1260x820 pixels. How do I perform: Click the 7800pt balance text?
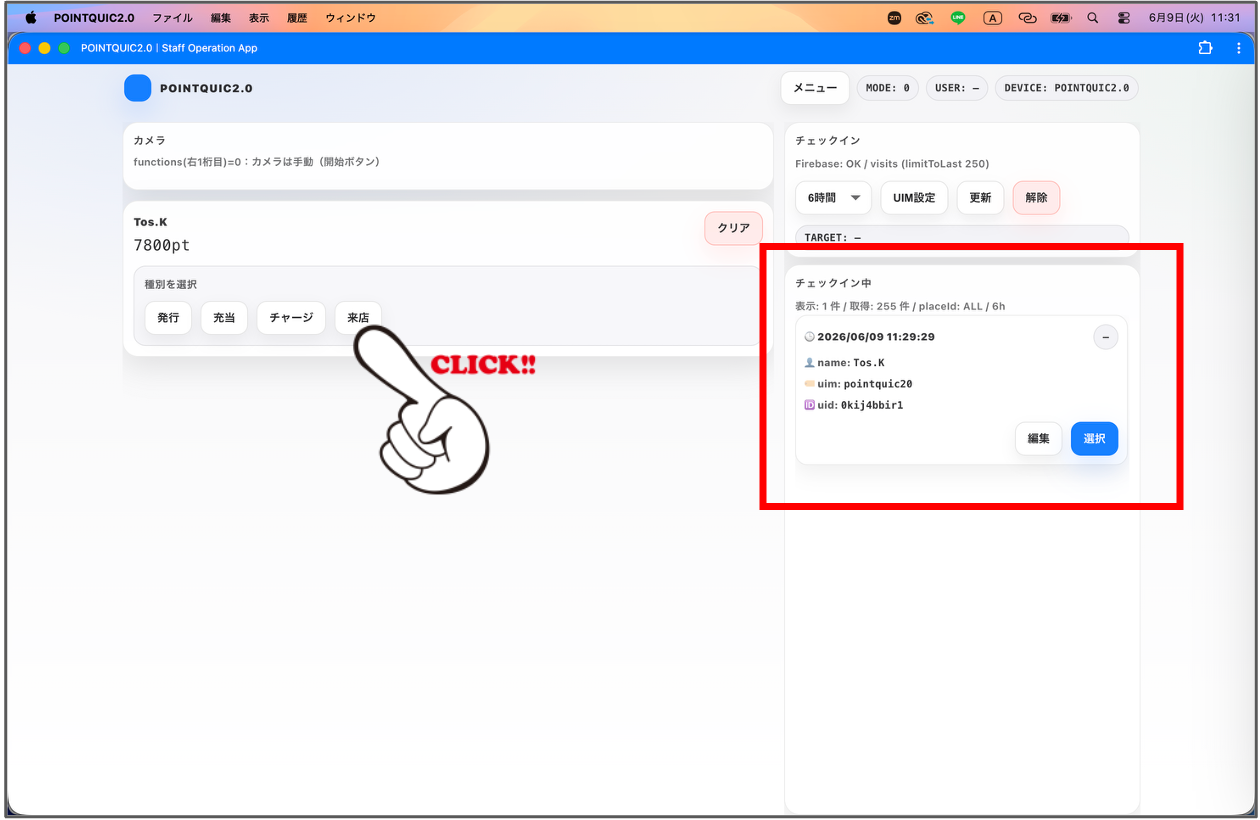(x=162, y=245)
